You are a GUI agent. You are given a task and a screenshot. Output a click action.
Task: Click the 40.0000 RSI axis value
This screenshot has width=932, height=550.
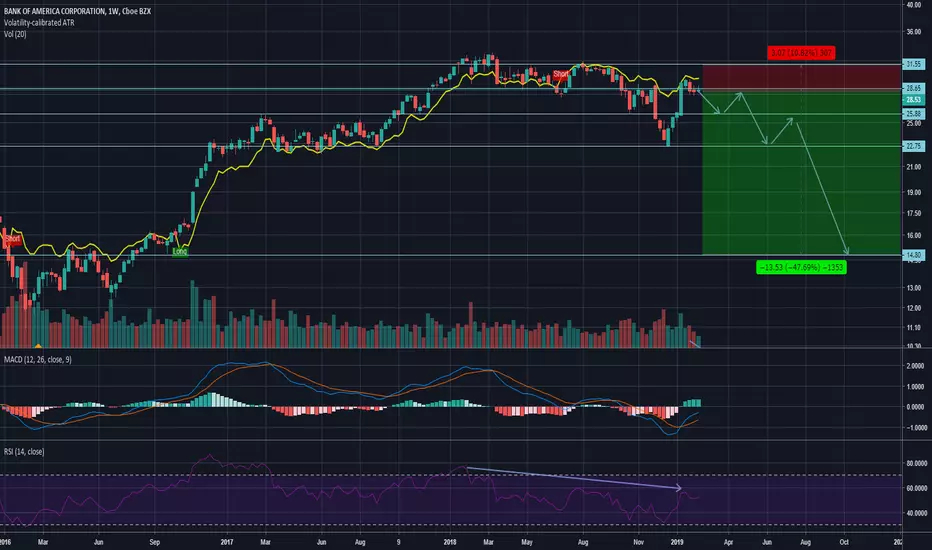[x=916, y=513]
